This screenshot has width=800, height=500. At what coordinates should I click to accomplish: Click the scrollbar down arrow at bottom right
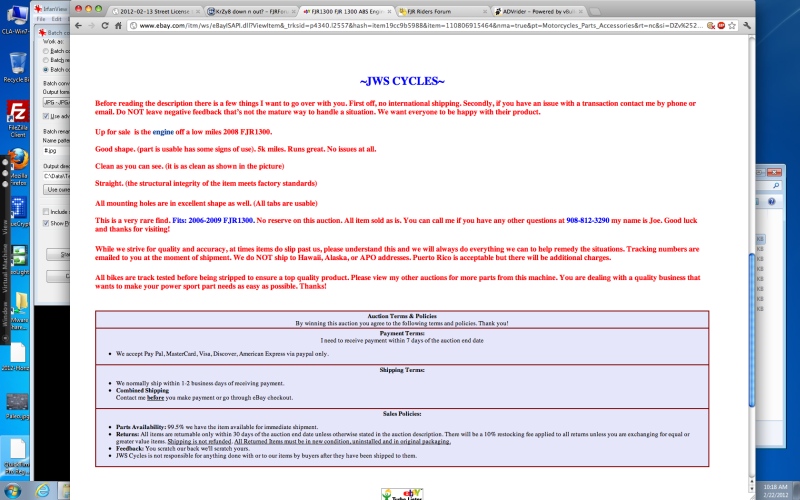click(x=752, y=488)
